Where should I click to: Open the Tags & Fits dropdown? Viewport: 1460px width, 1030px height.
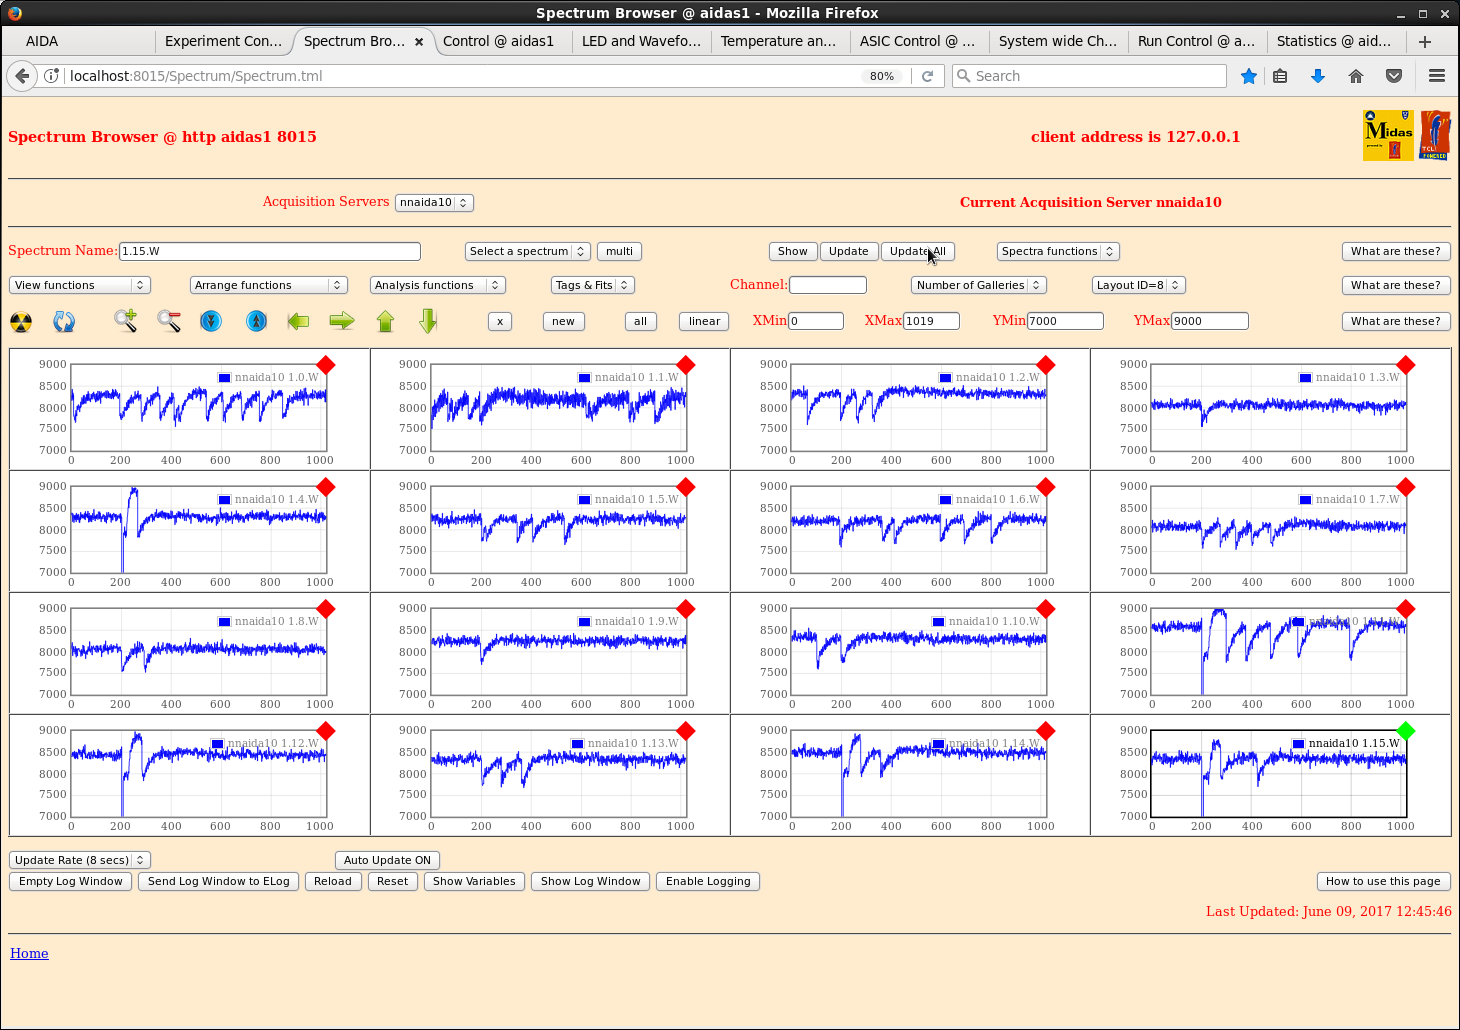click(x=593, y=285)
